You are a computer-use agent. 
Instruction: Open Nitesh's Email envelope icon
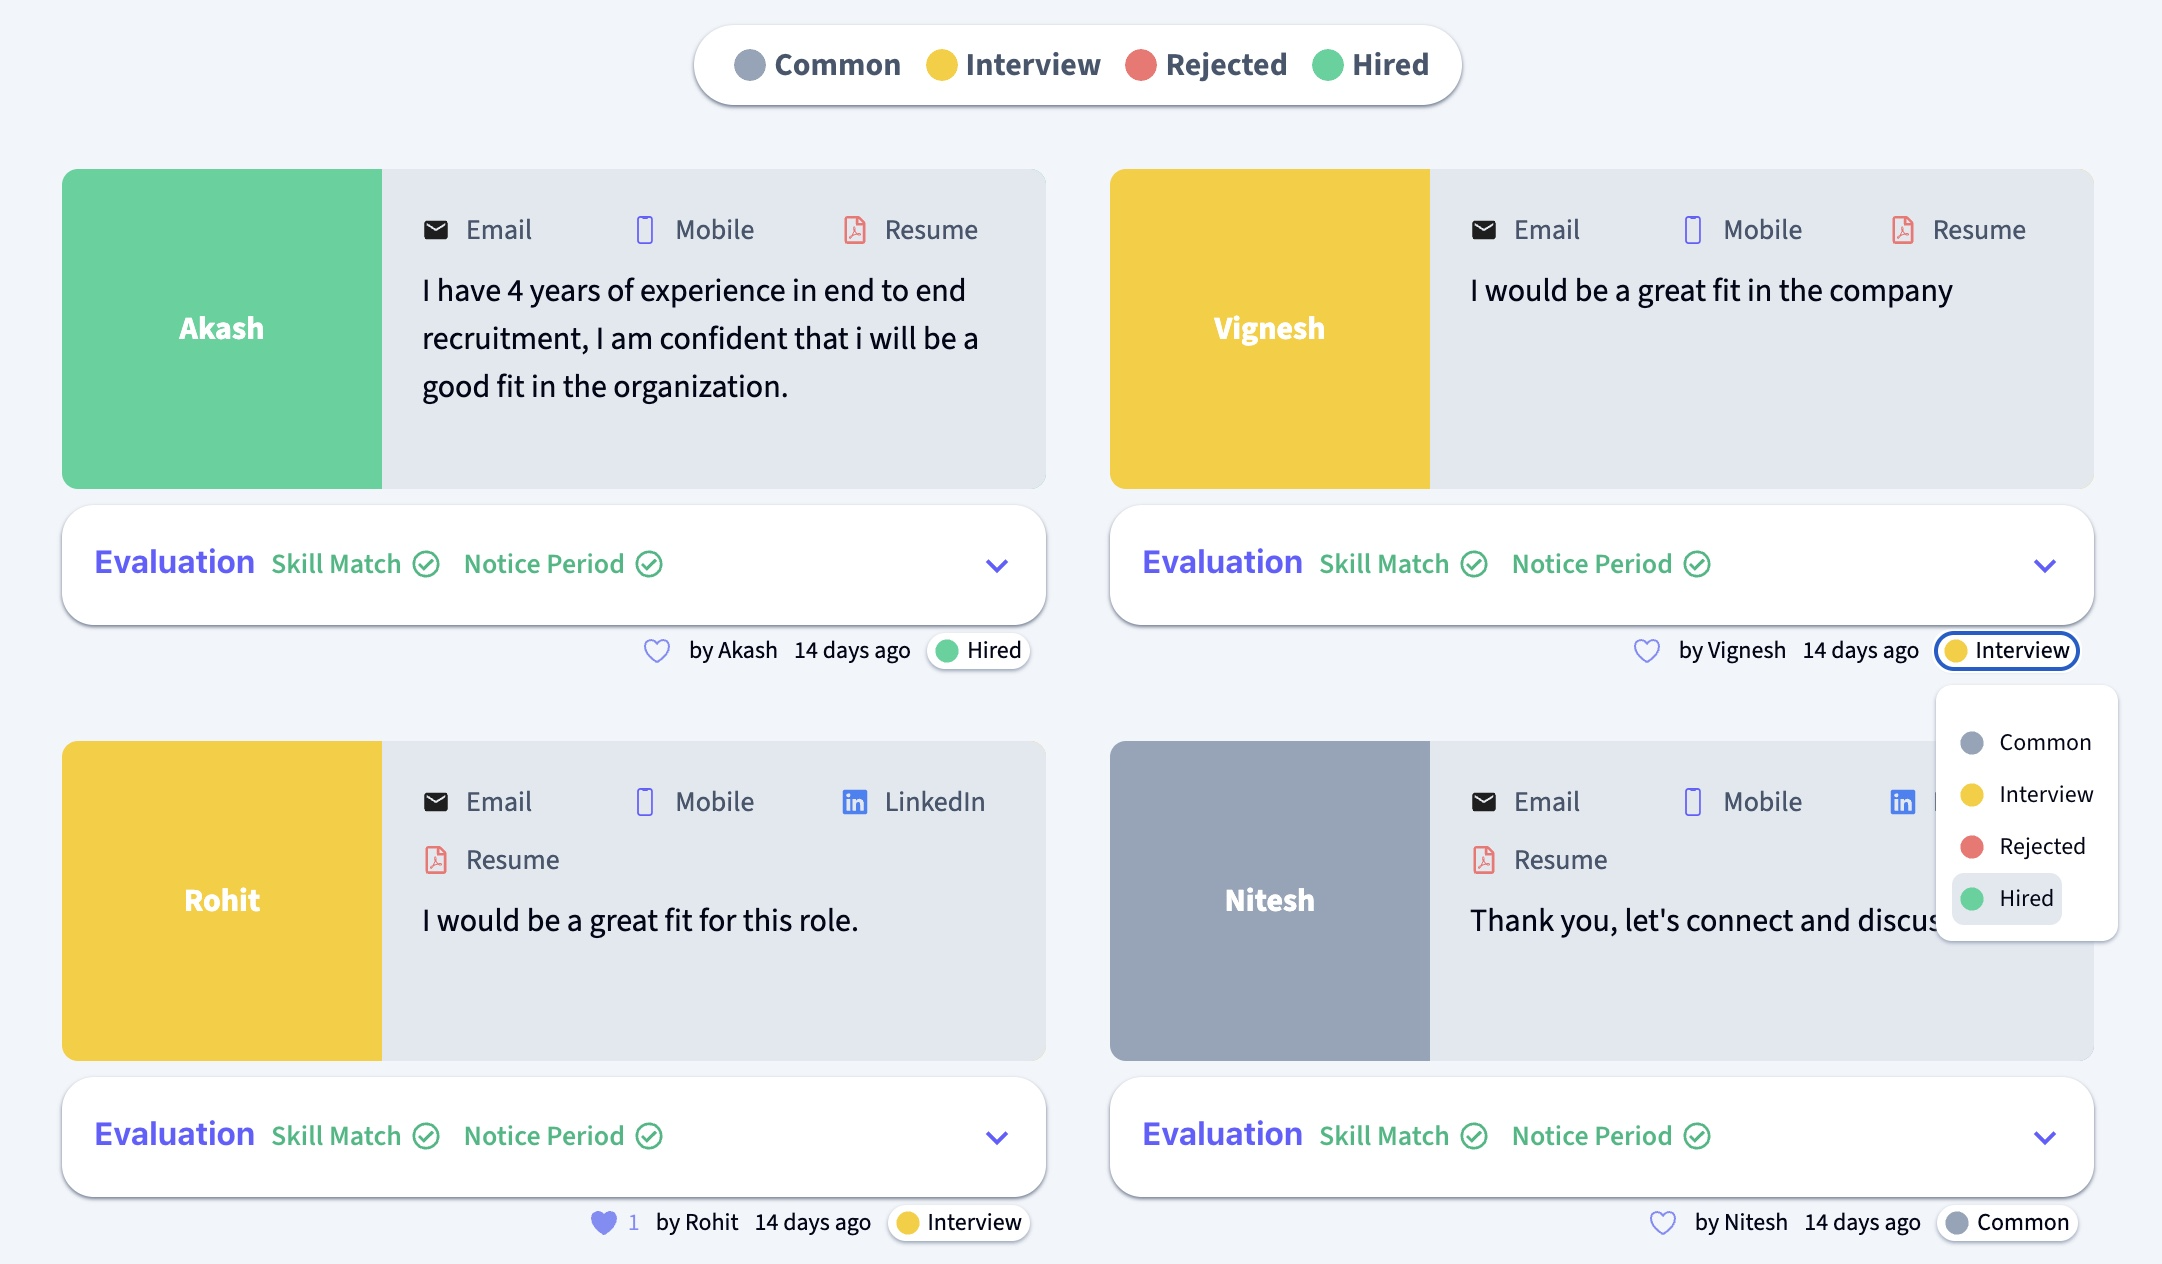(x=1484, y=802)
